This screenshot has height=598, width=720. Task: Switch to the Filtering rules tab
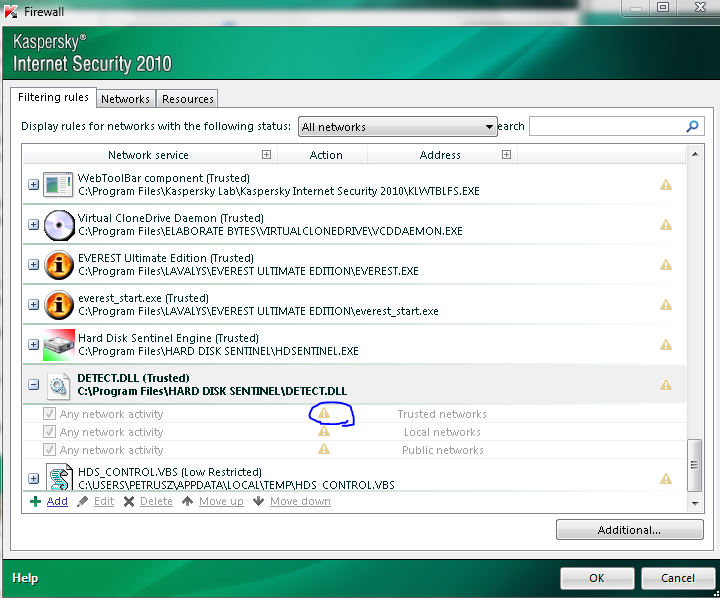click(x=53, y=97)
